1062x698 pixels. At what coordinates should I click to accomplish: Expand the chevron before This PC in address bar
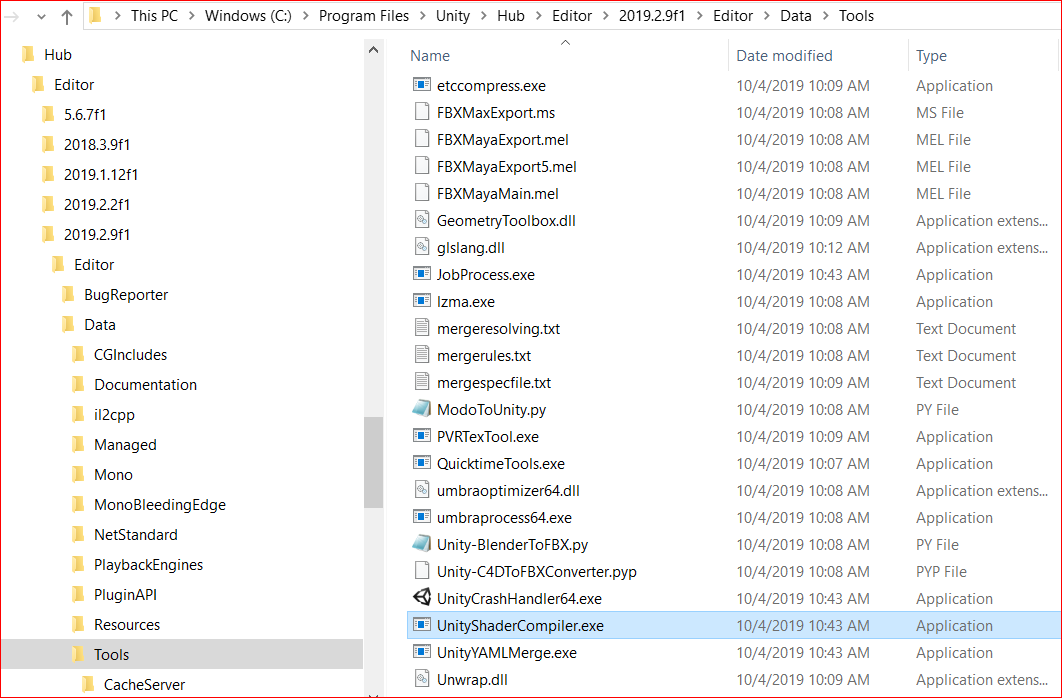click(117, 16)
